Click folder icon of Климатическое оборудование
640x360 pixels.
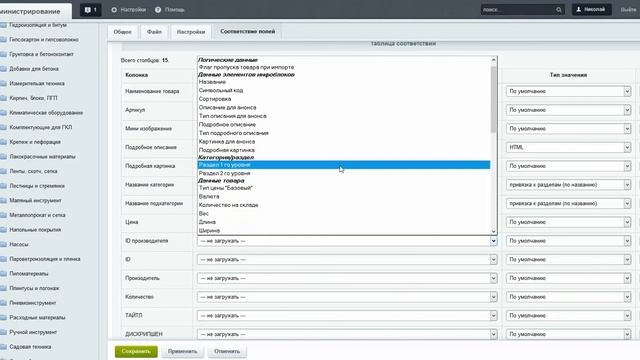3,113
